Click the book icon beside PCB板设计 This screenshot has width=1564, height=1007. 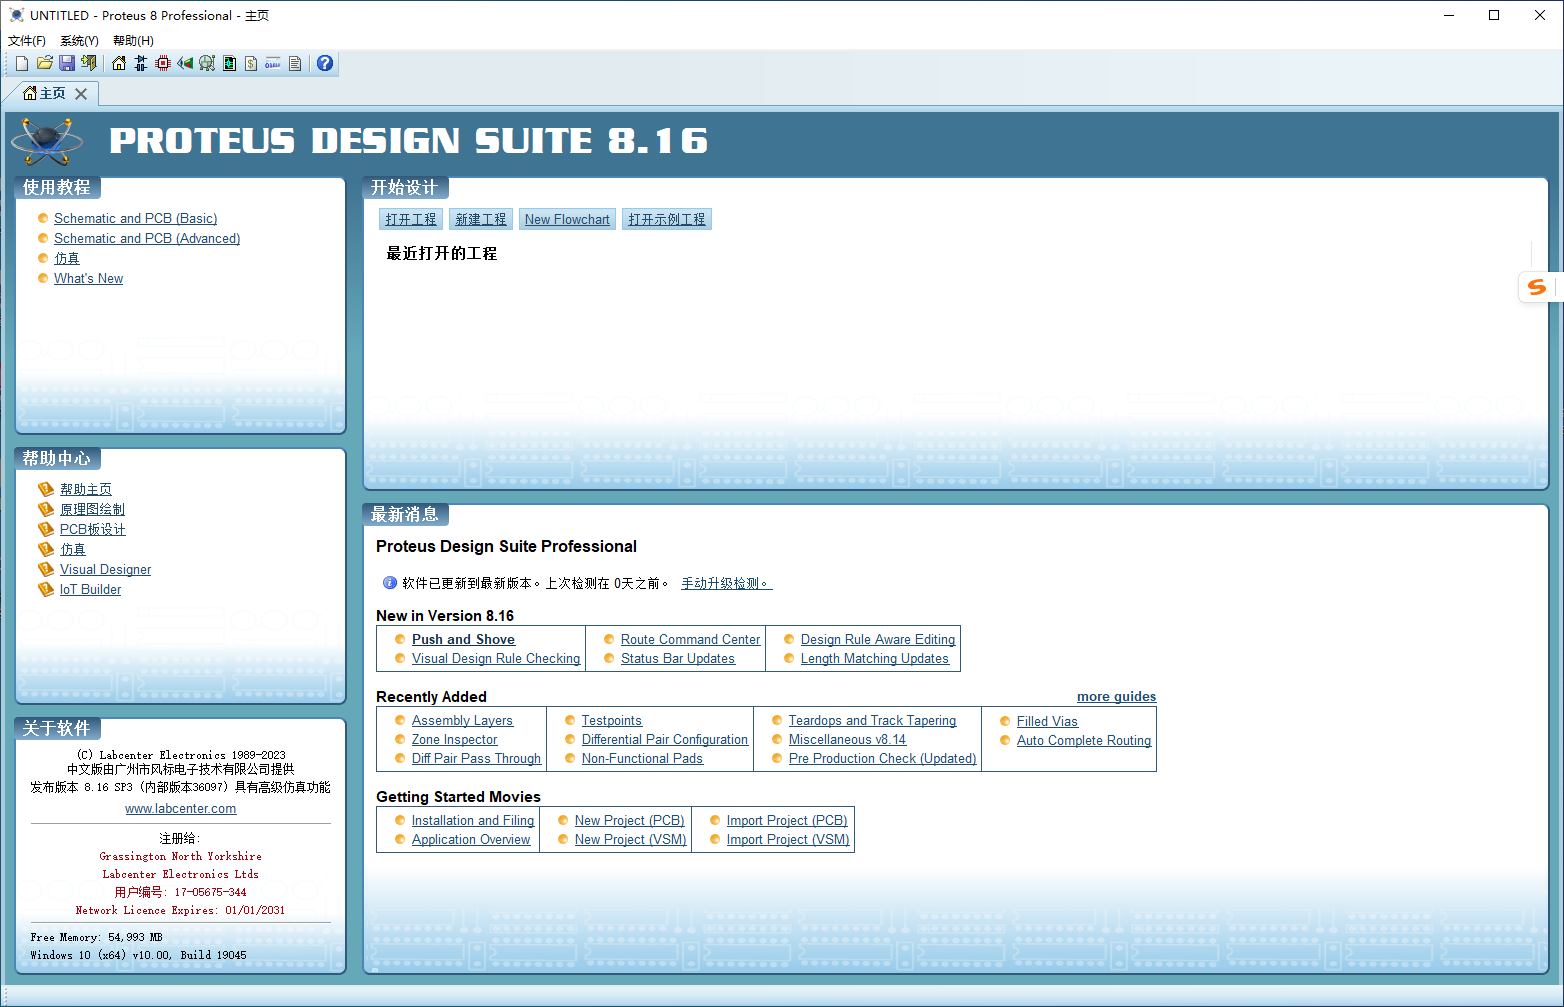(46, 529)
